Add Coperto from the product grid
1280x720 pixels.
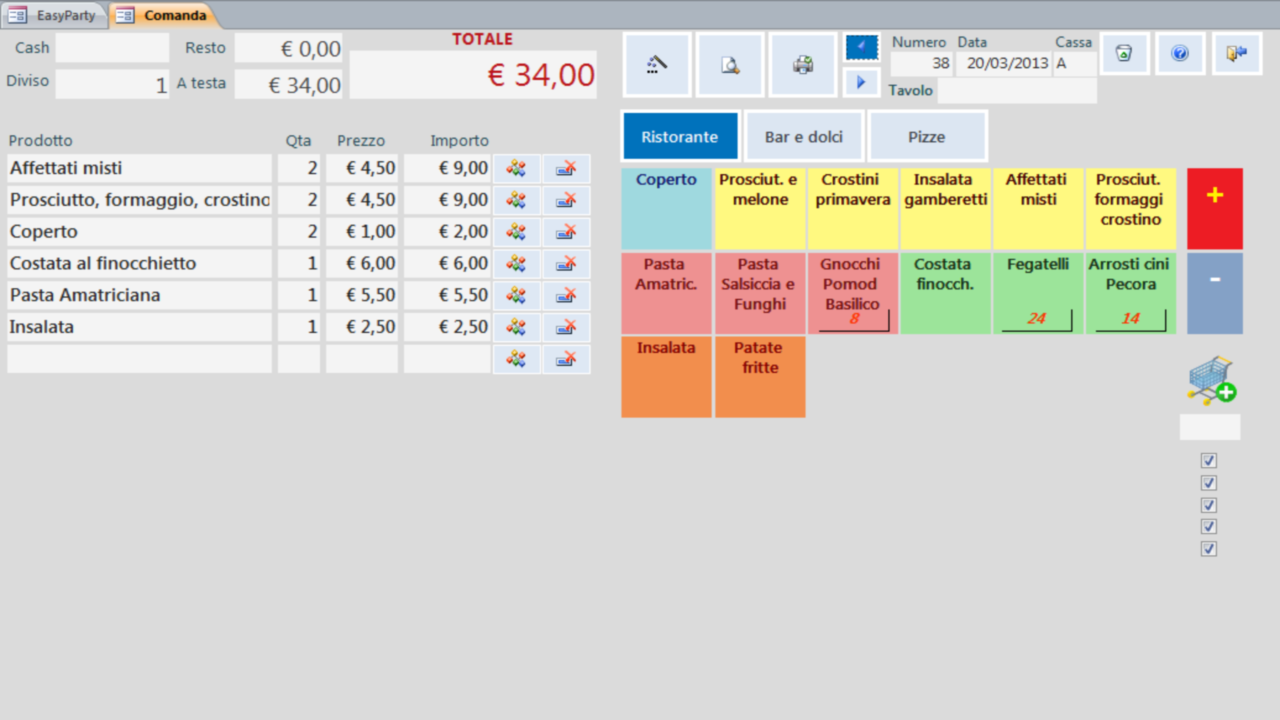coord(667,209)
